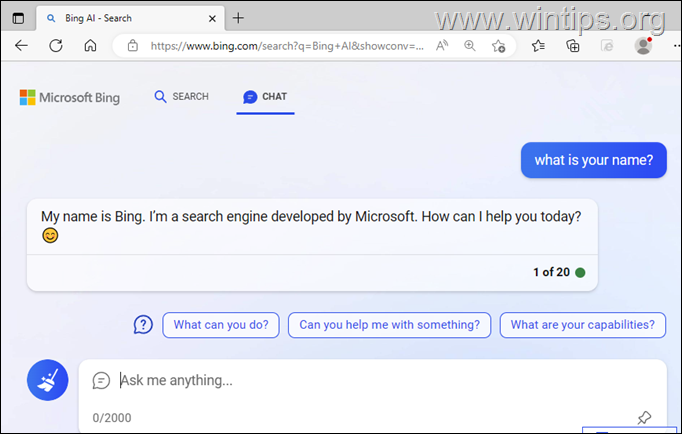
Task: Refresh the current page
Action: click(56, 45)
